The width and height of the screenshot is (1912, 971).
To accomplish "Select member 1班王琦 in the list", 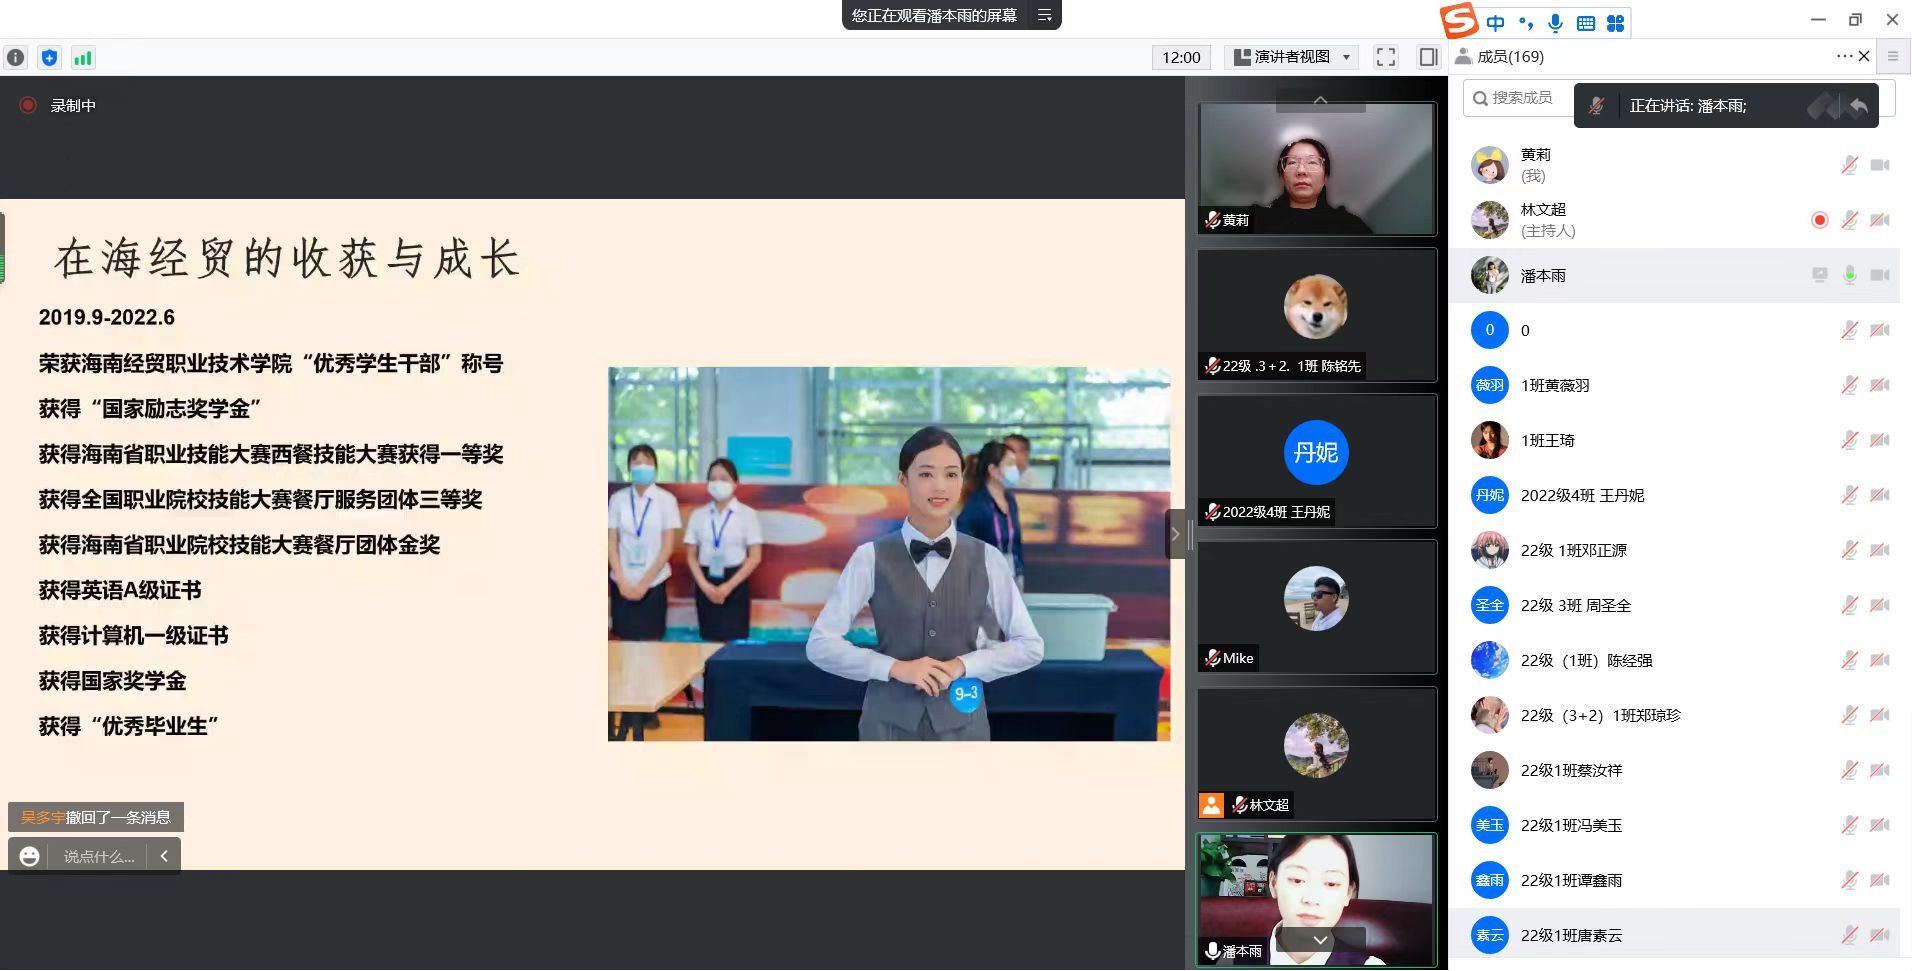I will [x=1547, y=440].
